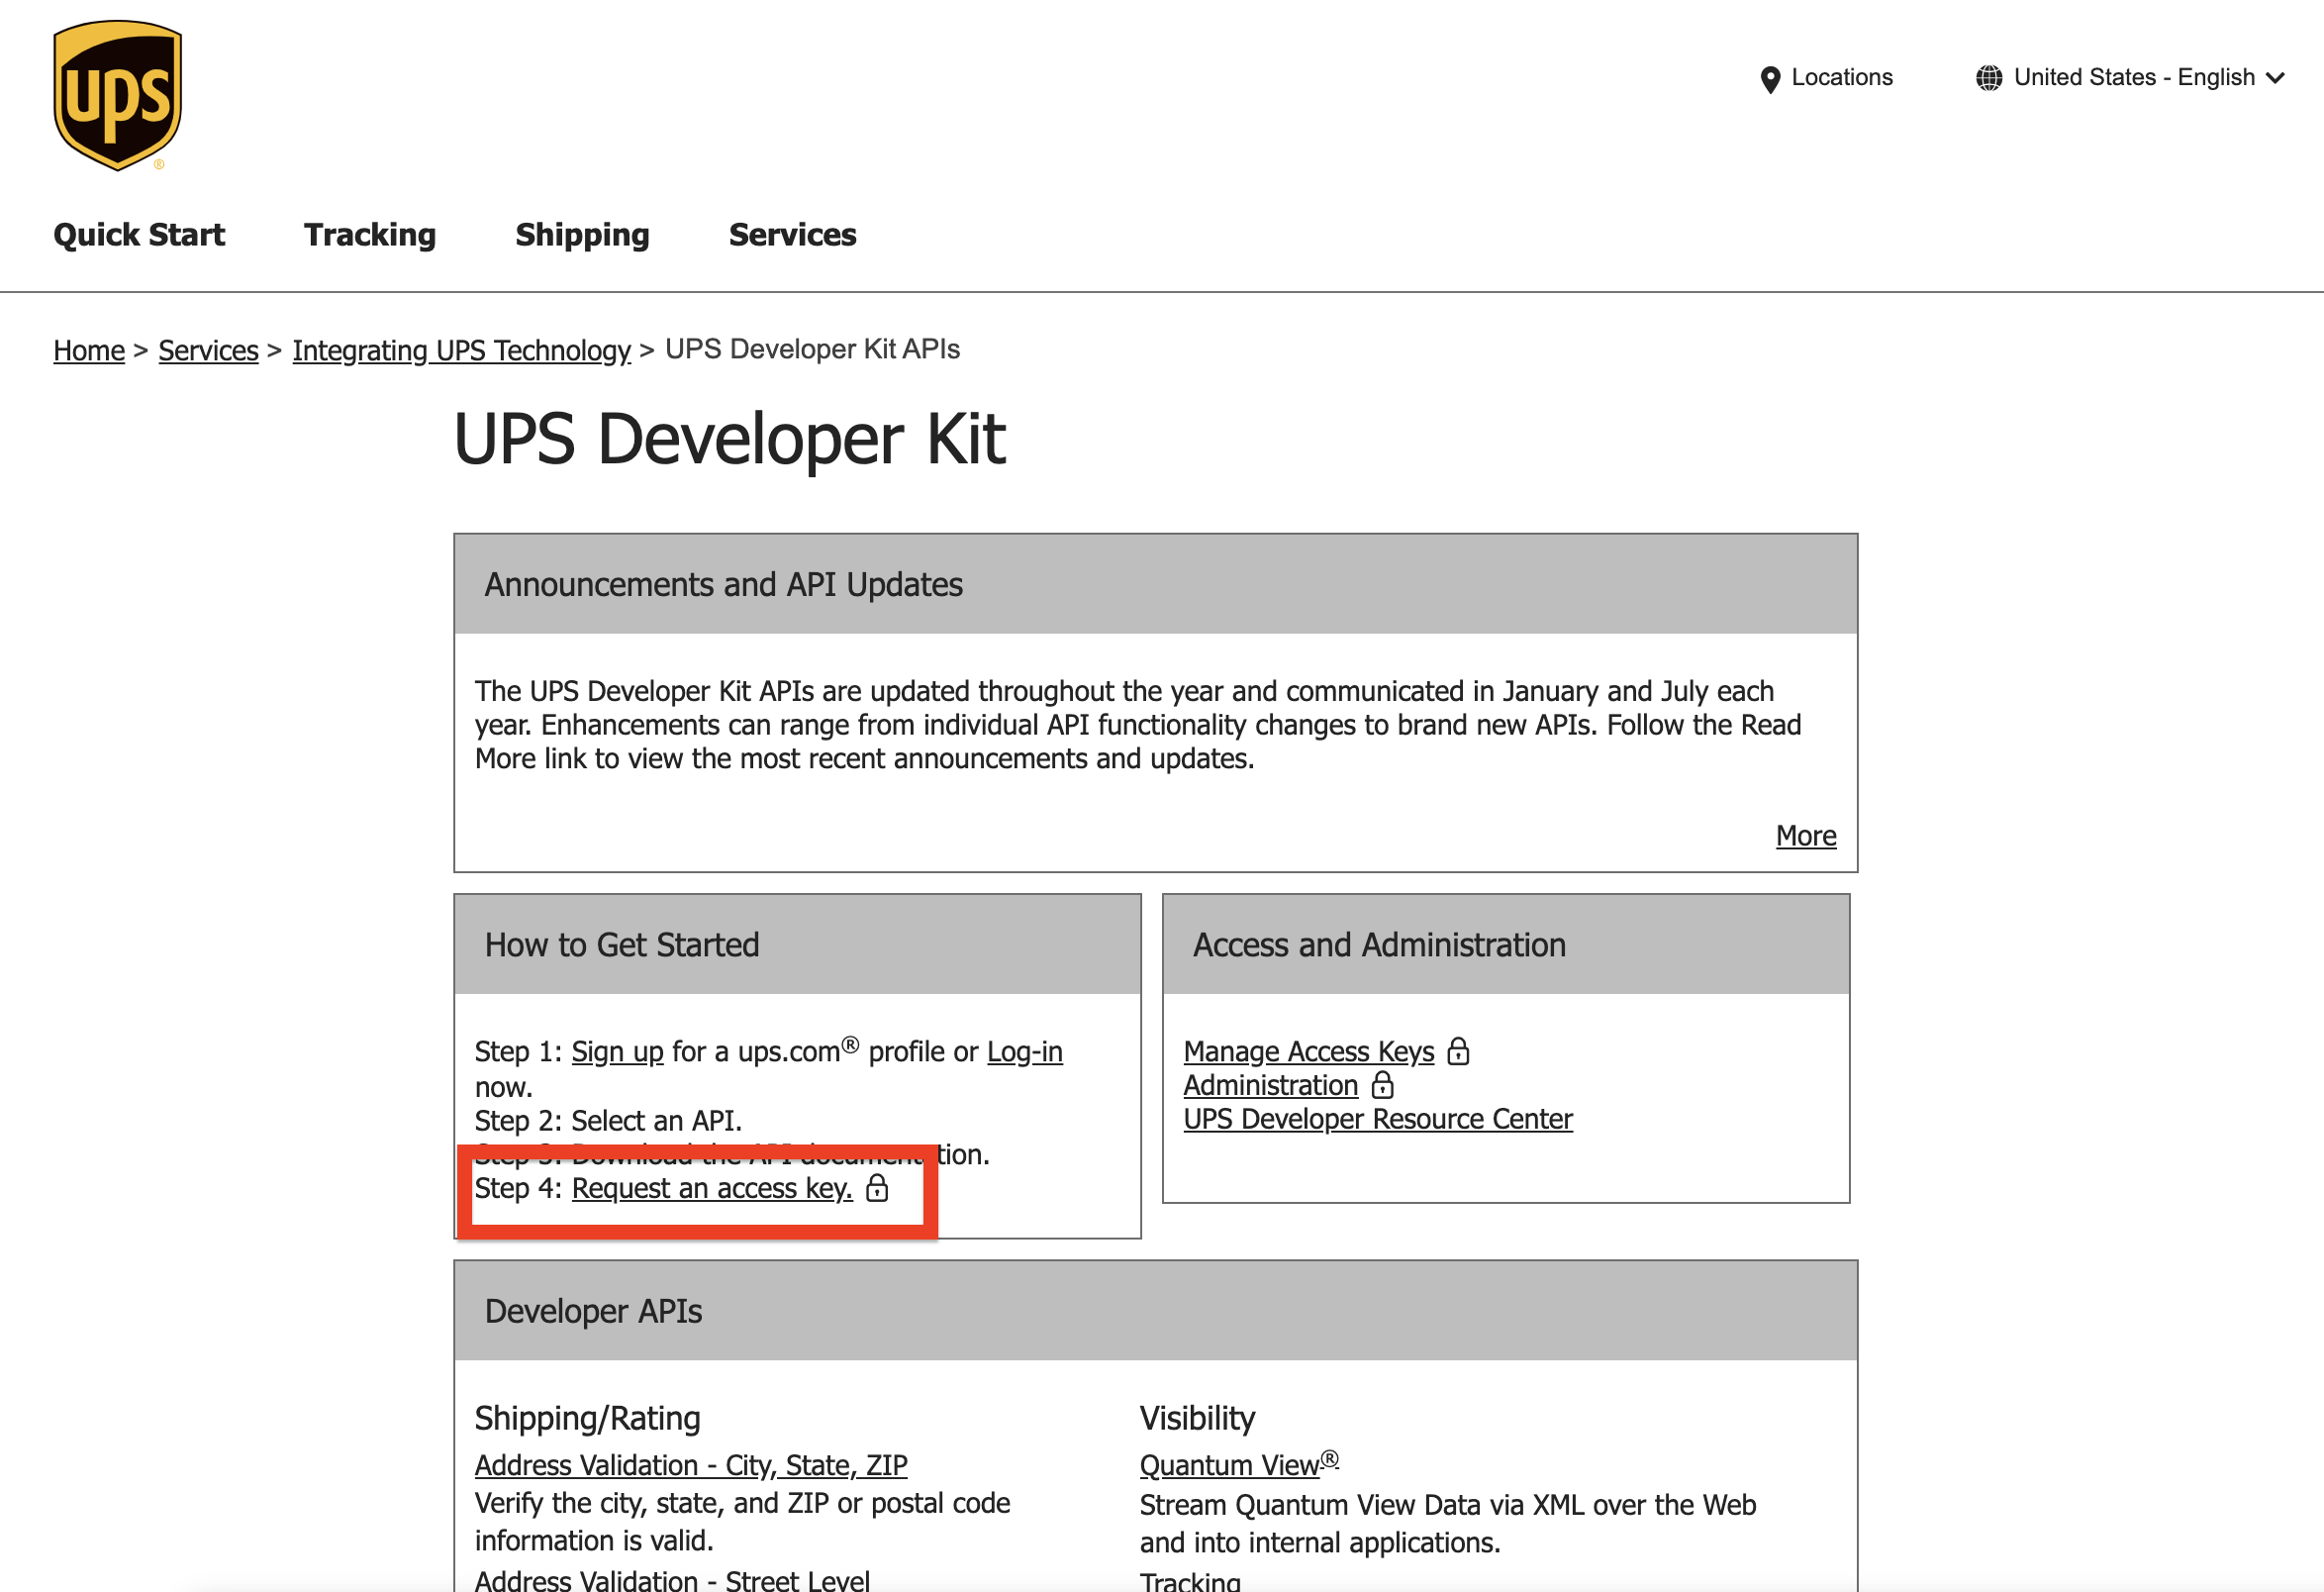Screen dimensions: 2324x1592
Task: Open the Quick Start menu
Action: pos(139,234)
